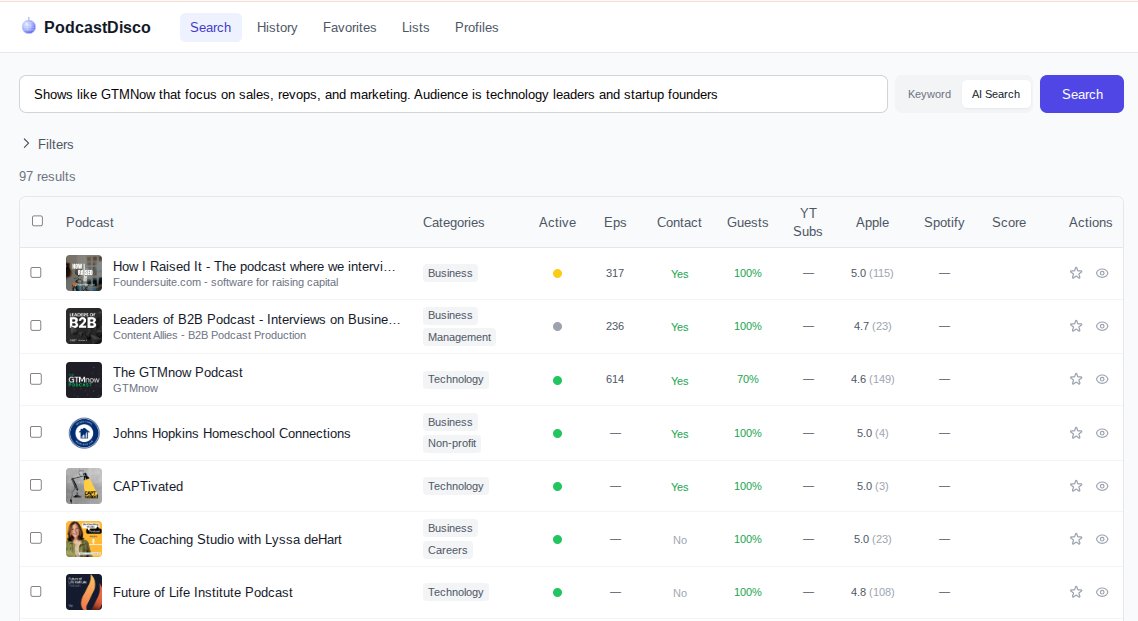Click Non-profit category tag on Johns Hopkins row
The width and height of the screenshot is (1138, 621).
[x=452, y=443]
